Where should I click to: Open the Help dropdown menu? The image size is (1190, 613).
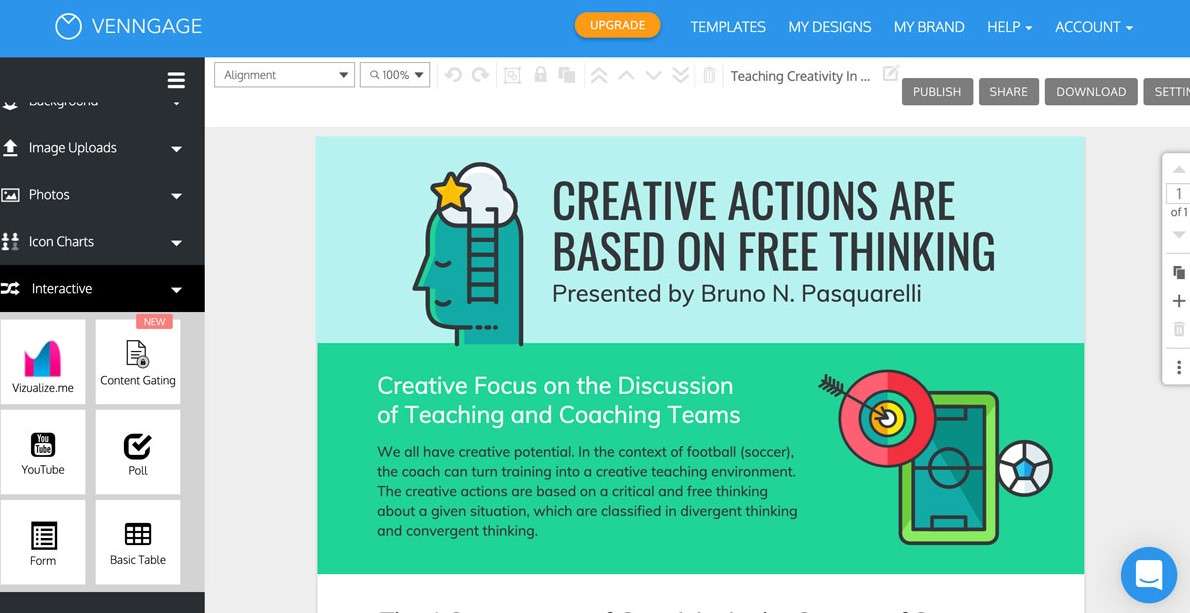[x=1009, y=27]
